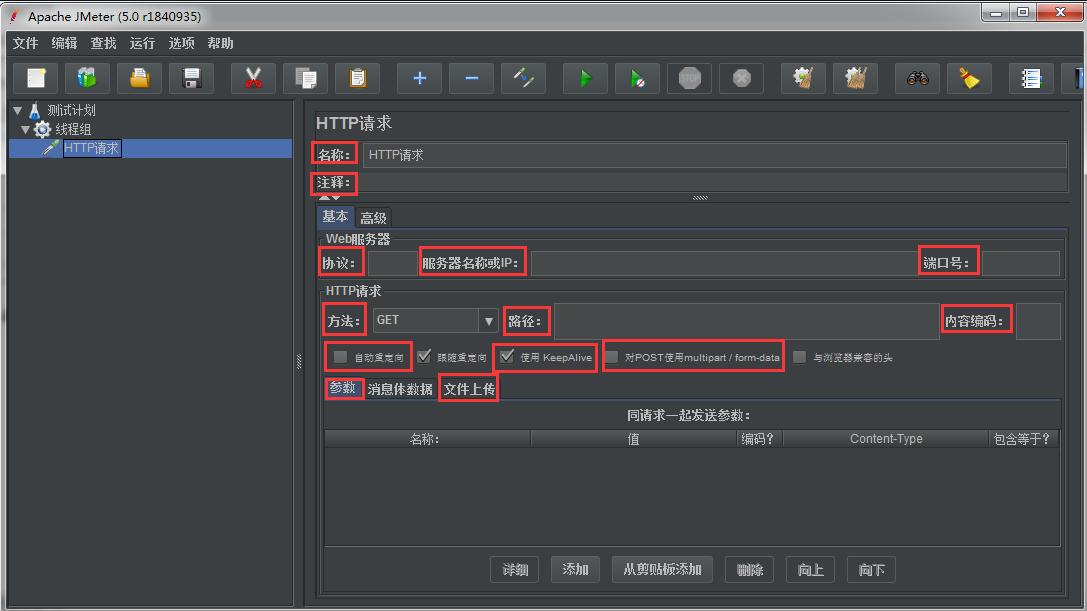This screenshot has height=611, width=1087.
Task: Select the HTTP请求 tree item
Action: (x=92, y=148)
